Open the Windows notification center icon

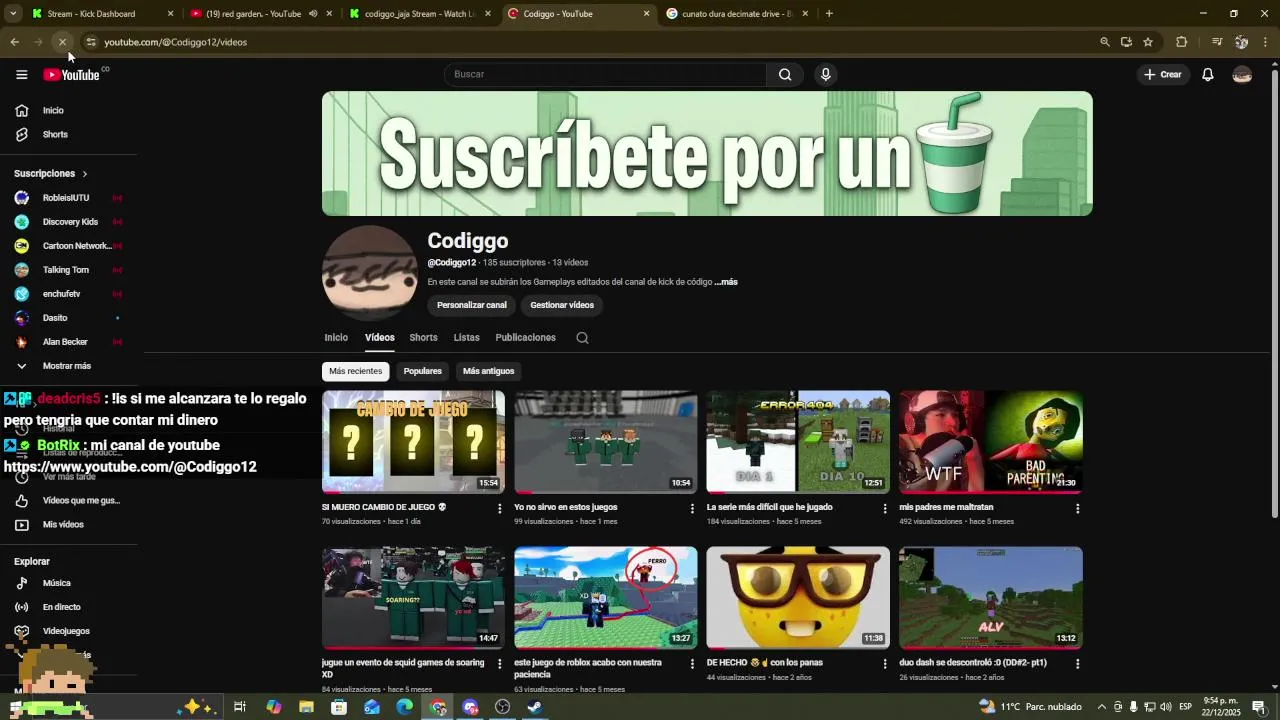[x=1258, y=707]
